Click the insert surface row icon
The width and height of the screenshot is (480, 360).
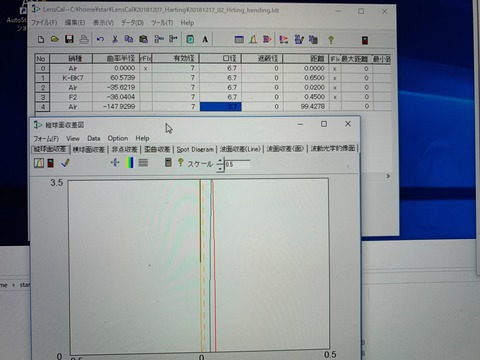pos(159,40)
